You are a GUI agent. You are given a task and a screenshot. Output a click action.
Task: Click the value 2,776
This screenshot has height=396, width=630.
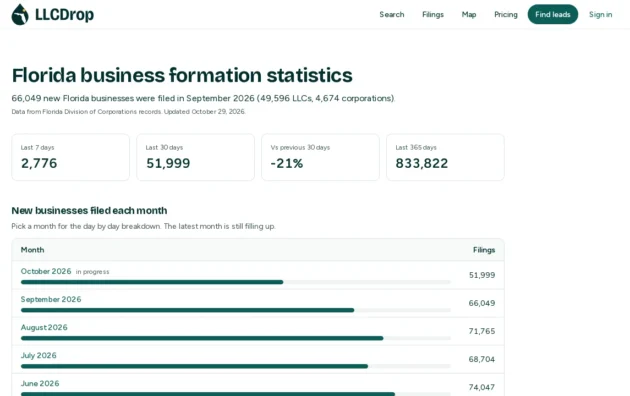pos(39,163)
